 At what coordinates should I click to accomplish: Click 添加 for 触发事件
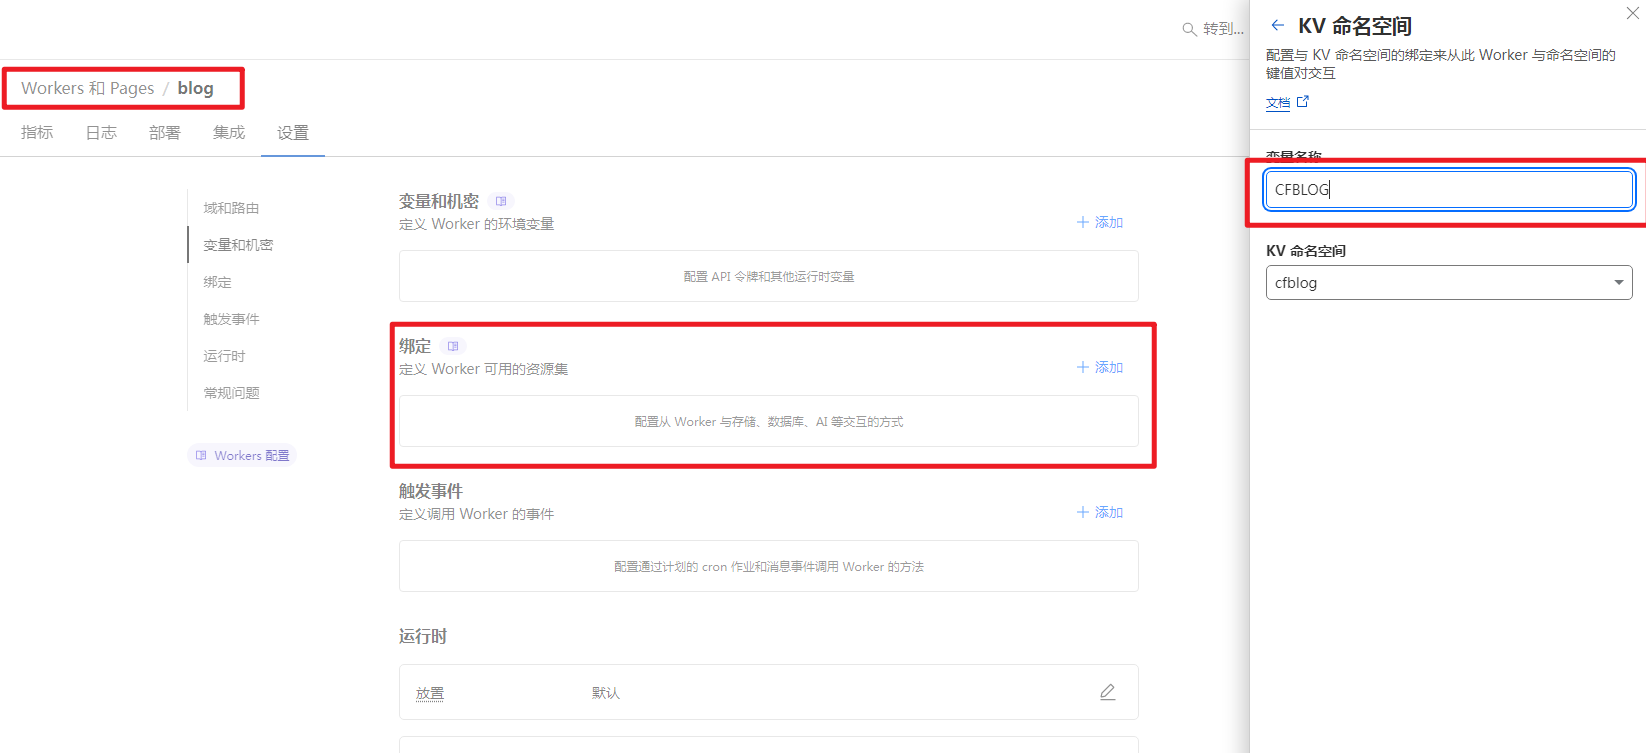pos(1100,512)
